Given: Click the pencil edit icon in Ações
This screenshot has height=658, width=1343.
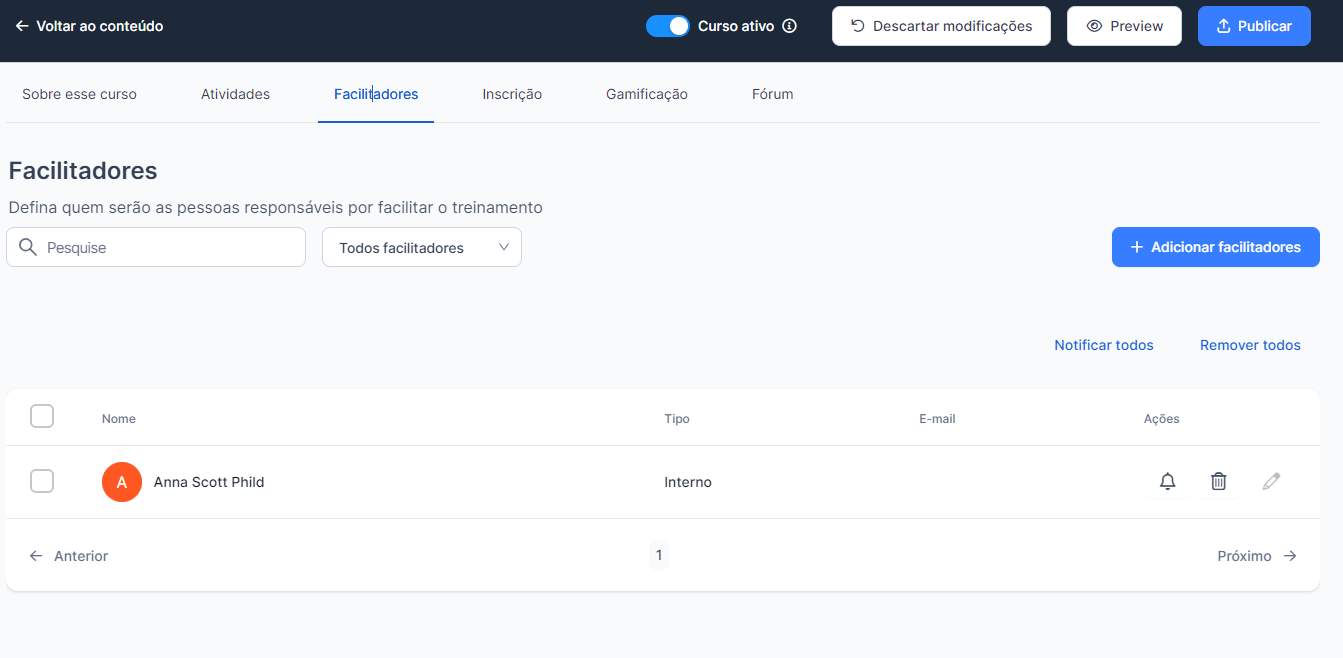Looking at the screenshot, I should (1270, 482).
